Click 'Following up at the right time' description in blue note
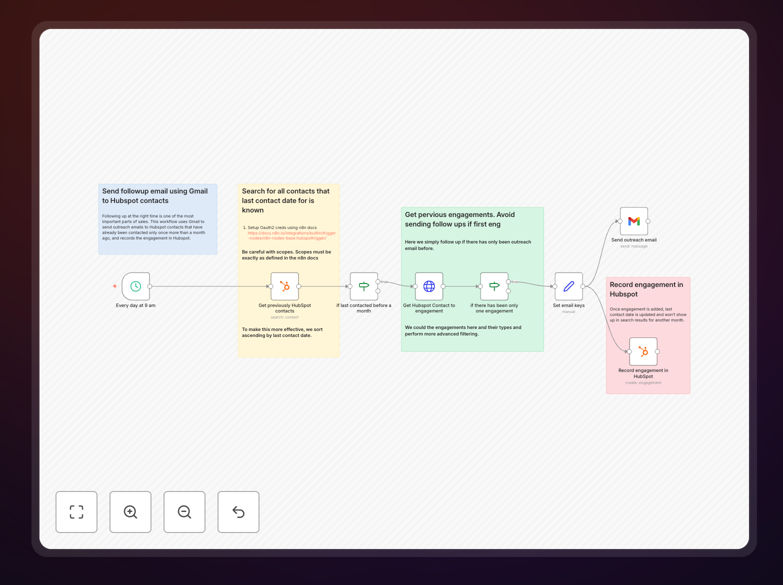Image resolution: width=783 pixels, height=585 pixels. [153, 227]
